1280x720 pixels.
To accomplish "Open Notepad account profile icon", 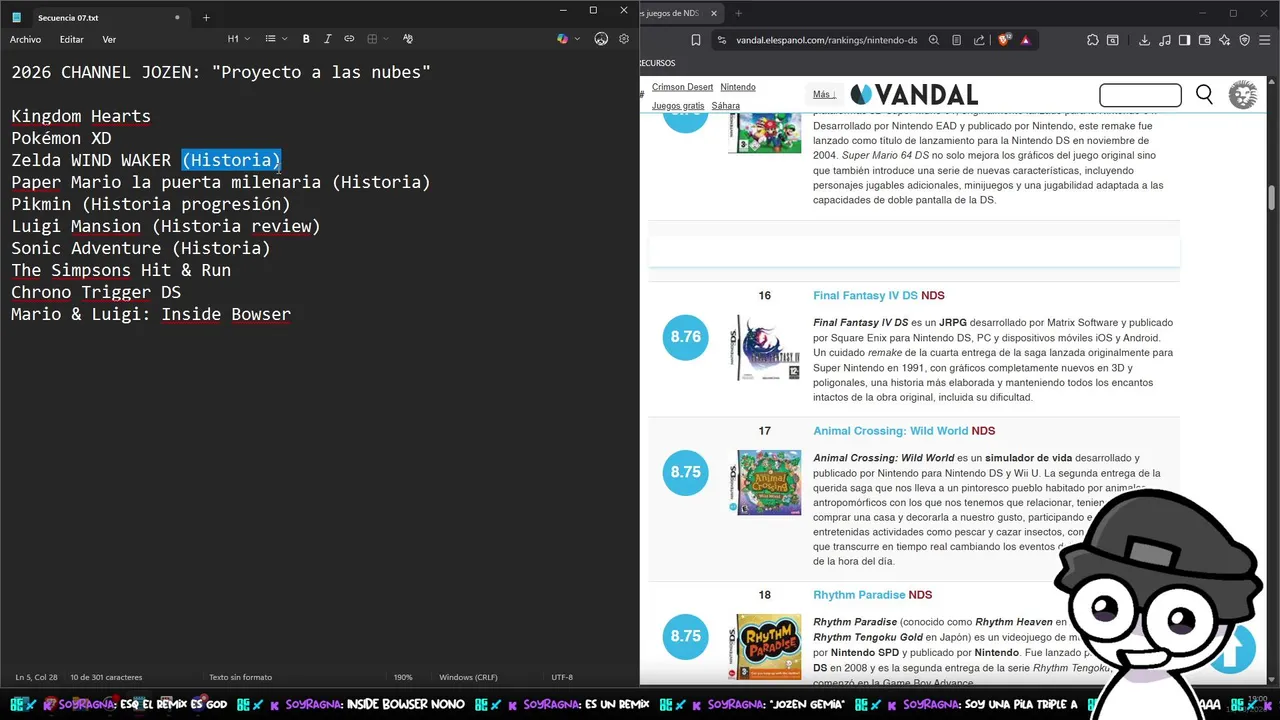I will pos(601,39).
